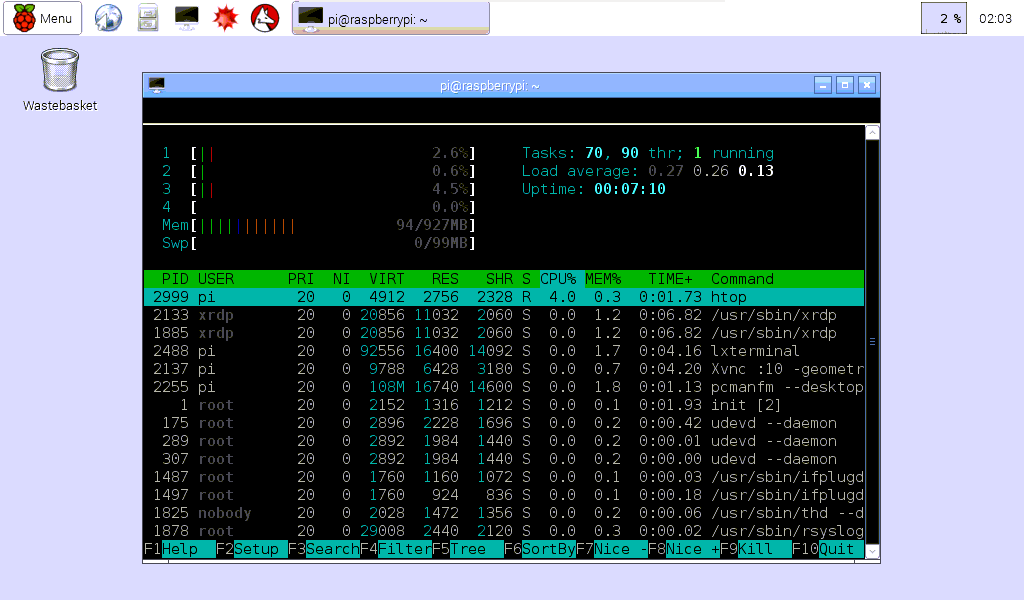Open the Wolfram wolf icon
1024x600 pixels.
[x=265, y=18]
